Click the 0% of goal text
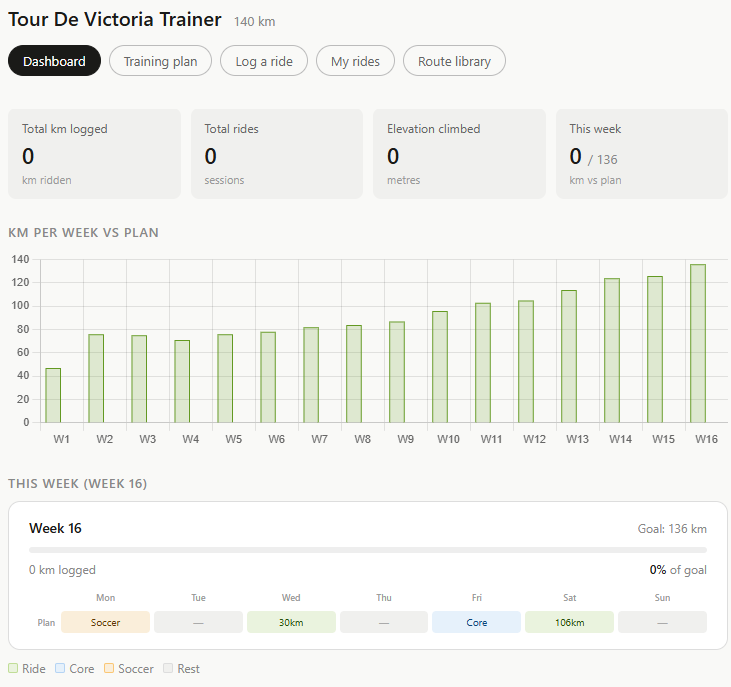Screen dimensions: 731x687 point(678,570)
